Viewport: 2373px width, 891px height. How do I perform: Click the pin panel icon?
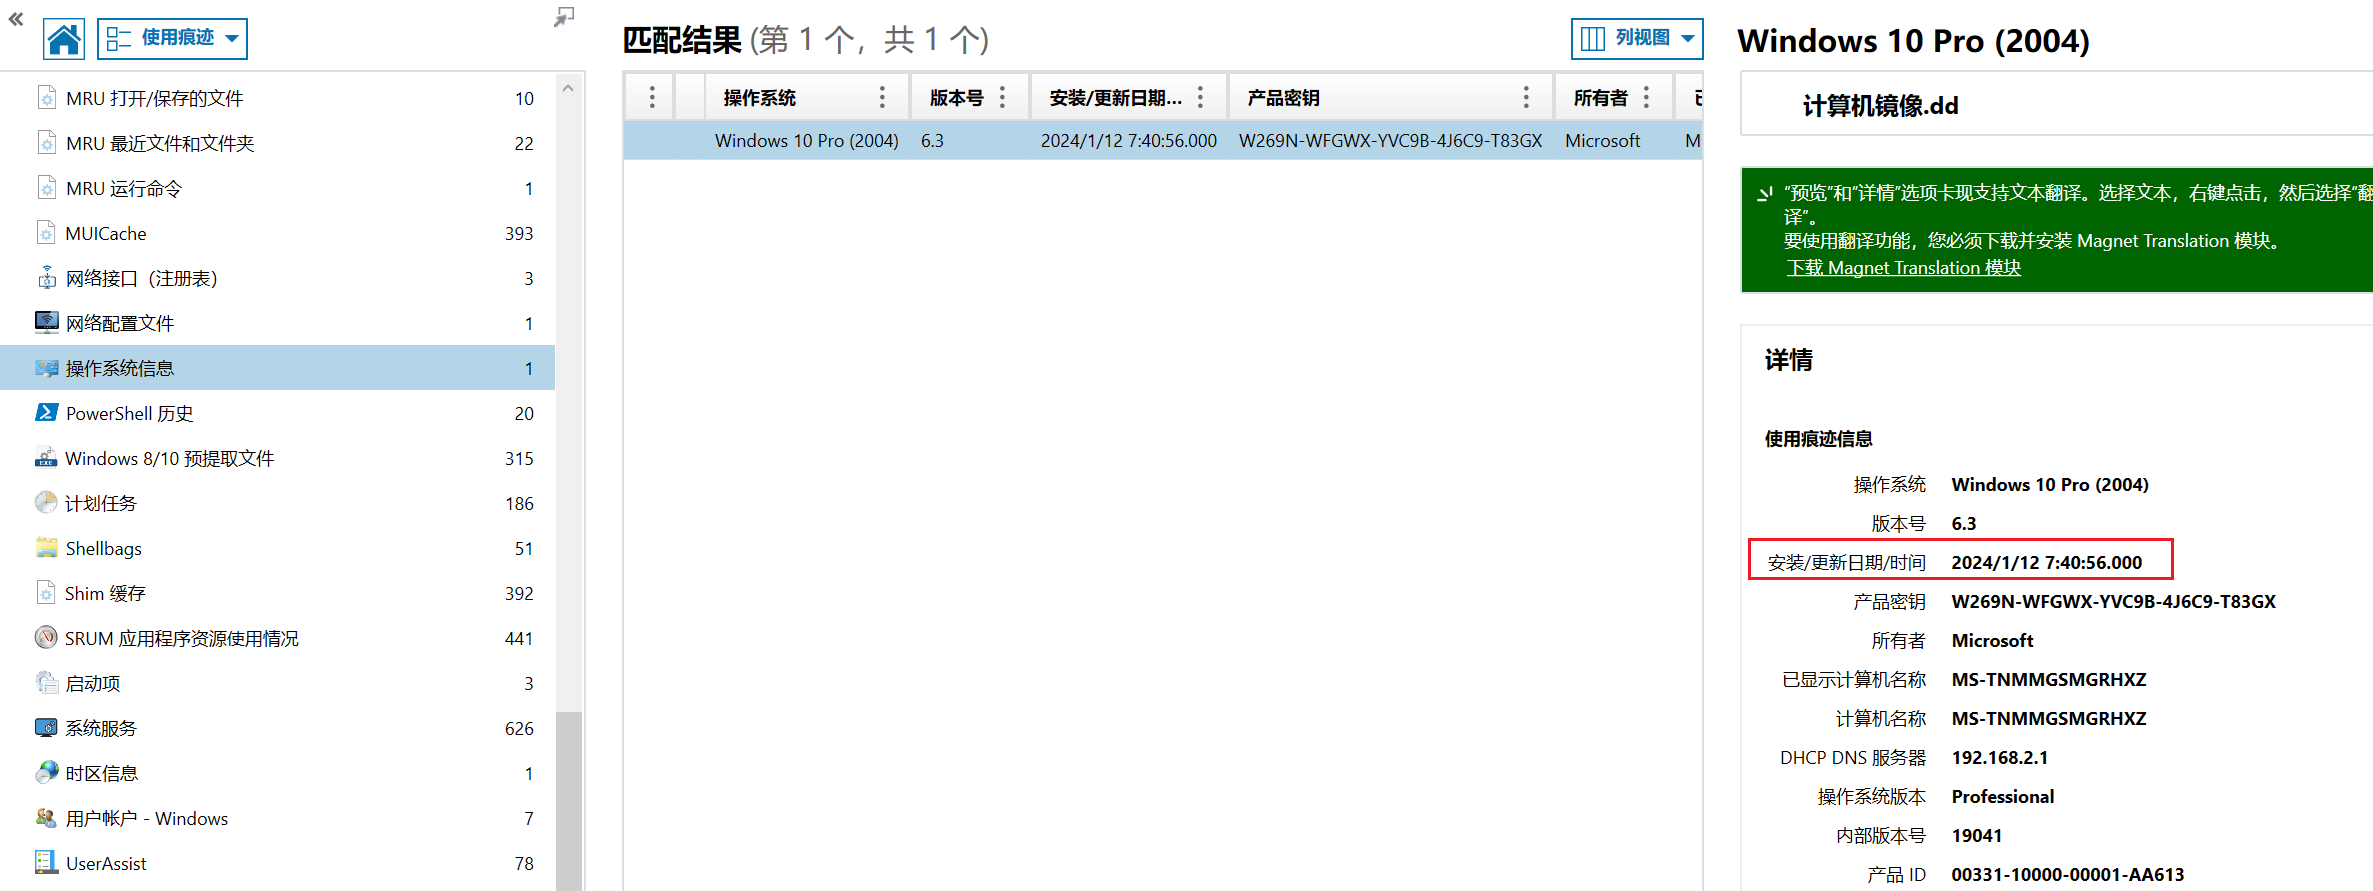564,17
